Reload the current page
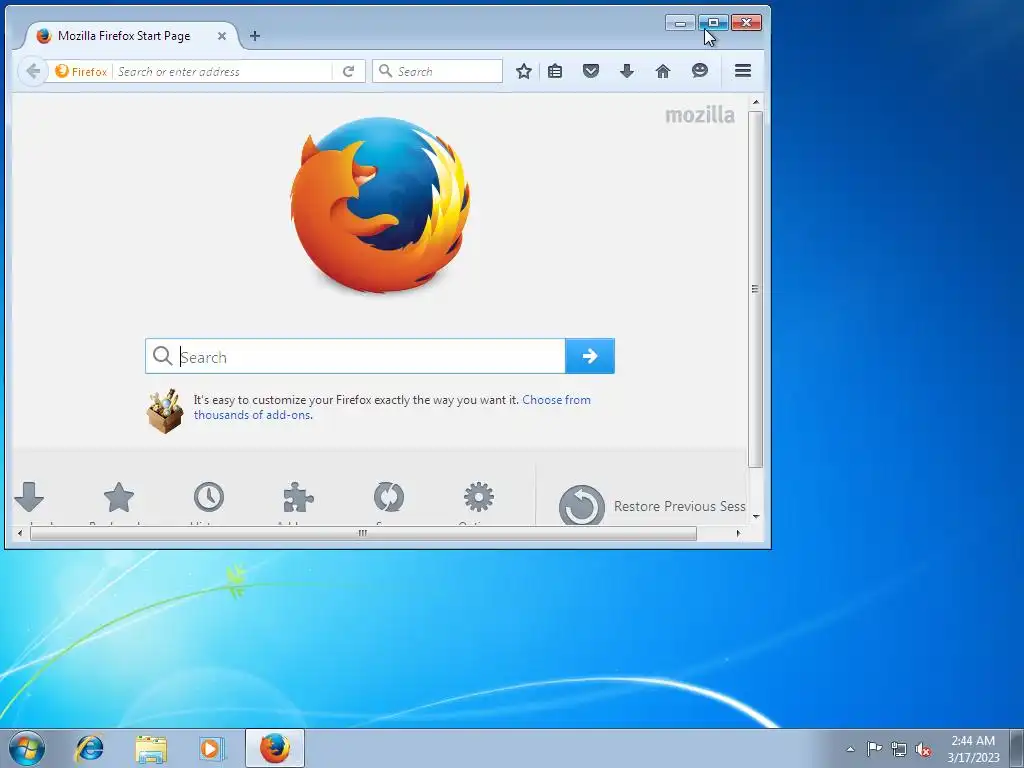This screenshot has width=1024, height=768. pos(349,71)
